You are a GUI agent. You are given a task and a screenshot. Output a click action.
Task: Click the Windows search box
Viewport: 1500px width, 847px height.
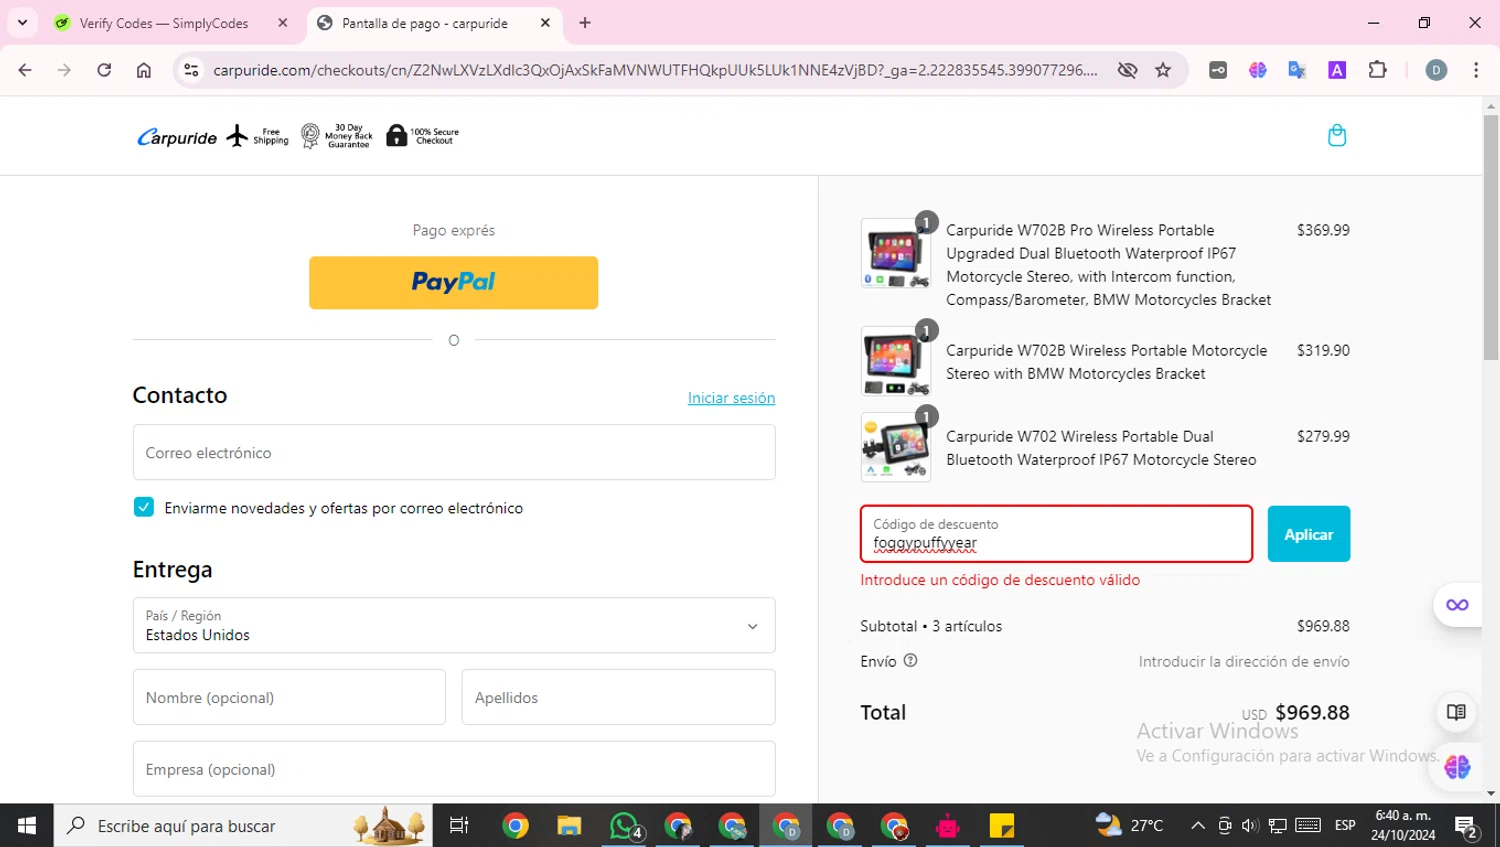point(244,826)
